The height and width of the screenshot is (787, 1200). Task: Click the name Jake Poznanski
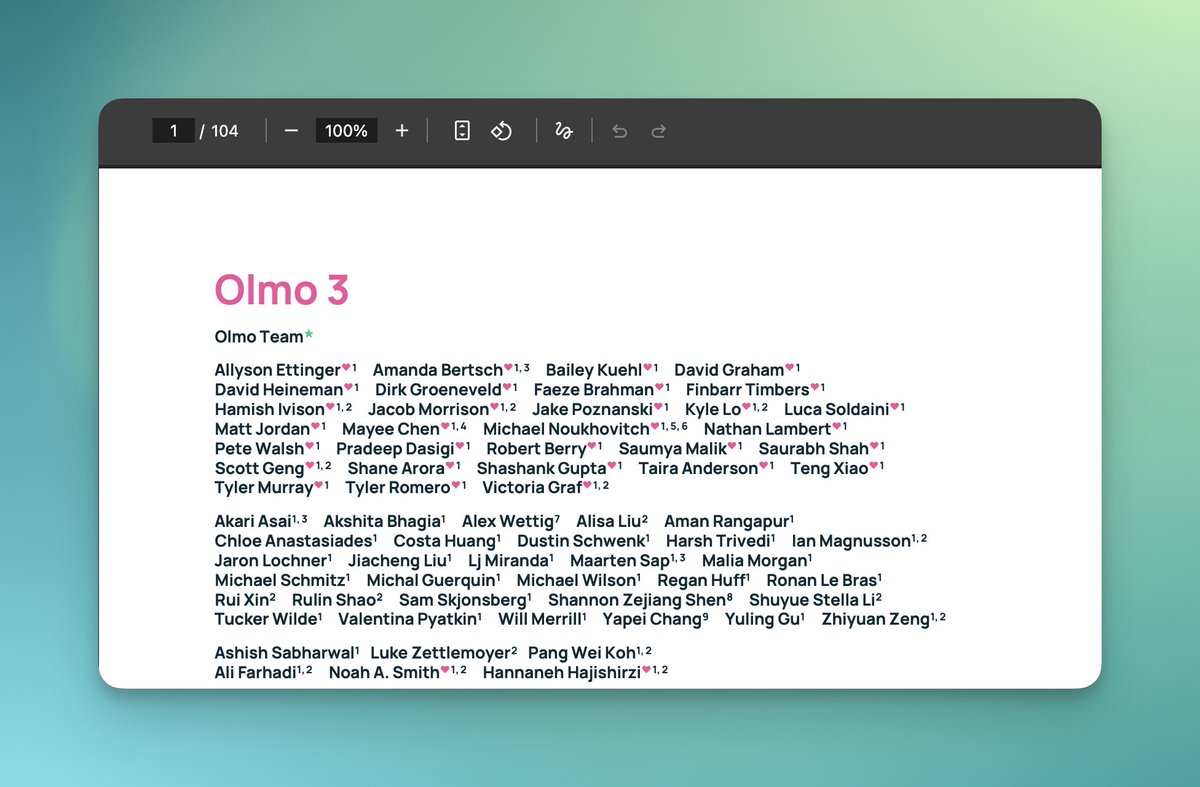click(x=592, y=410)
